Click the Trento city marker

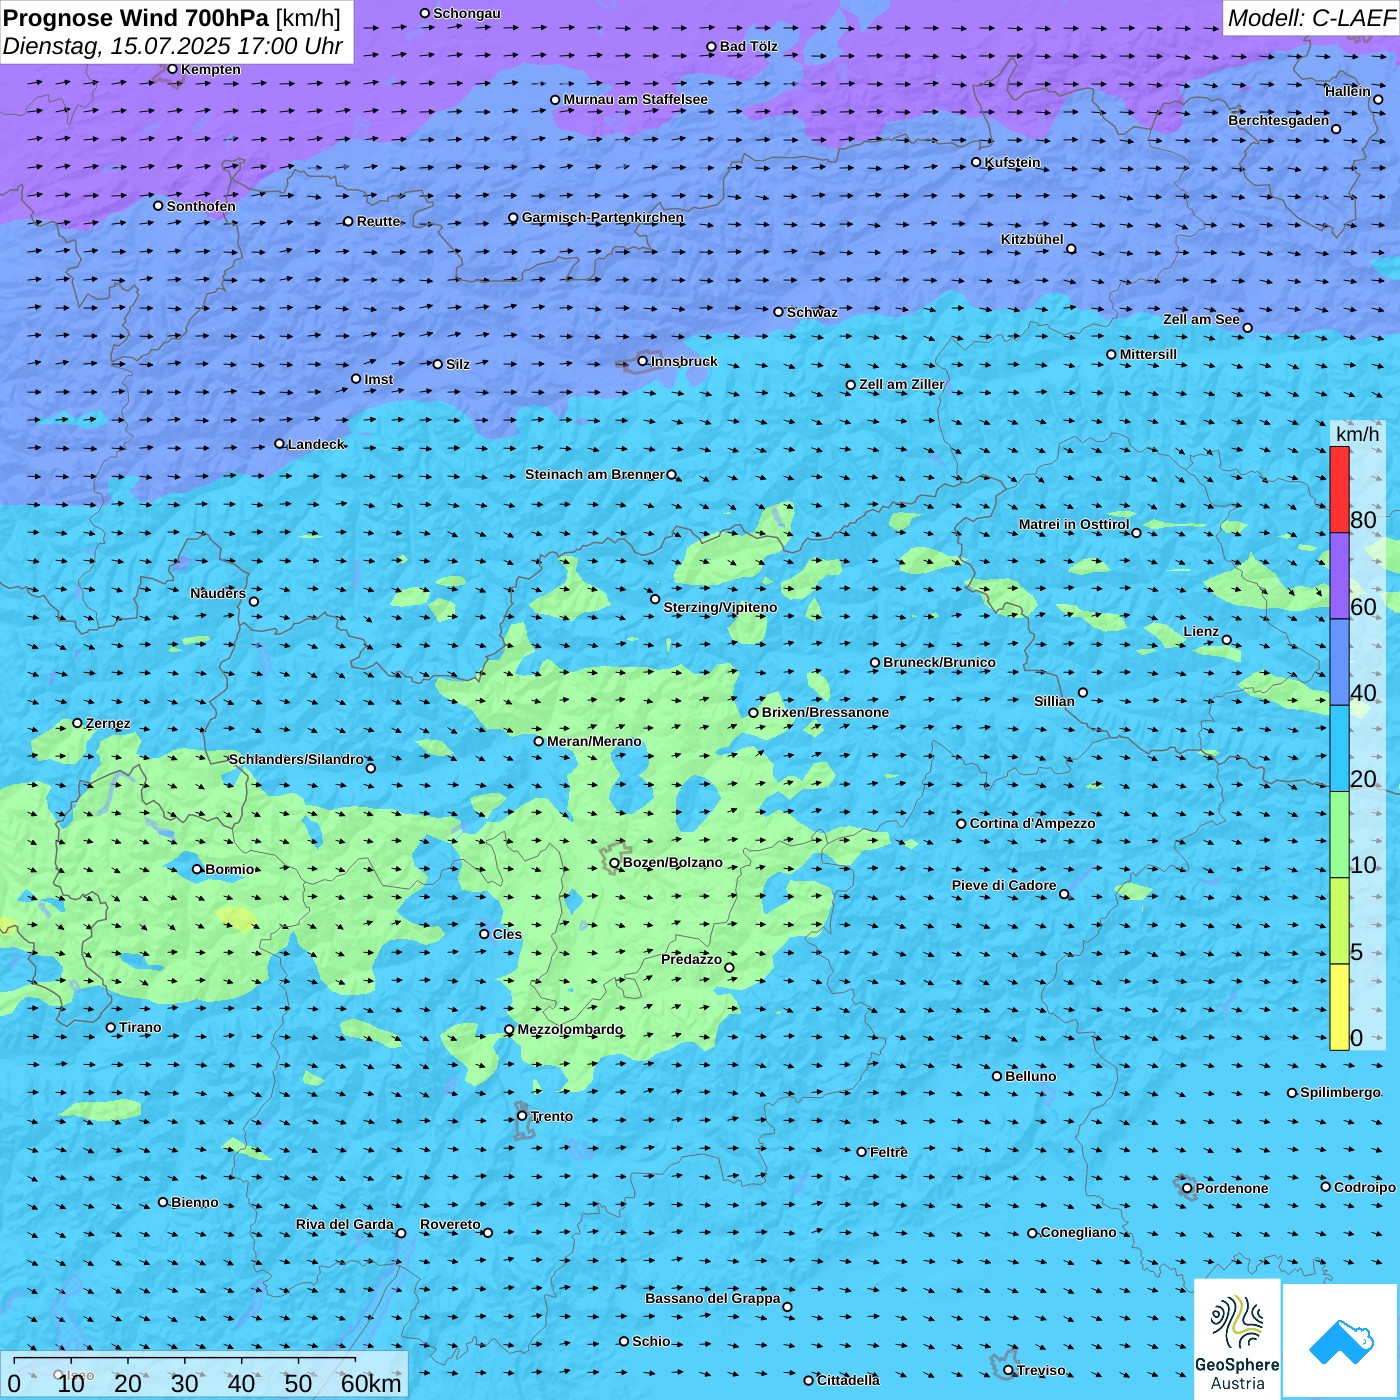(x=522, y=1116)
